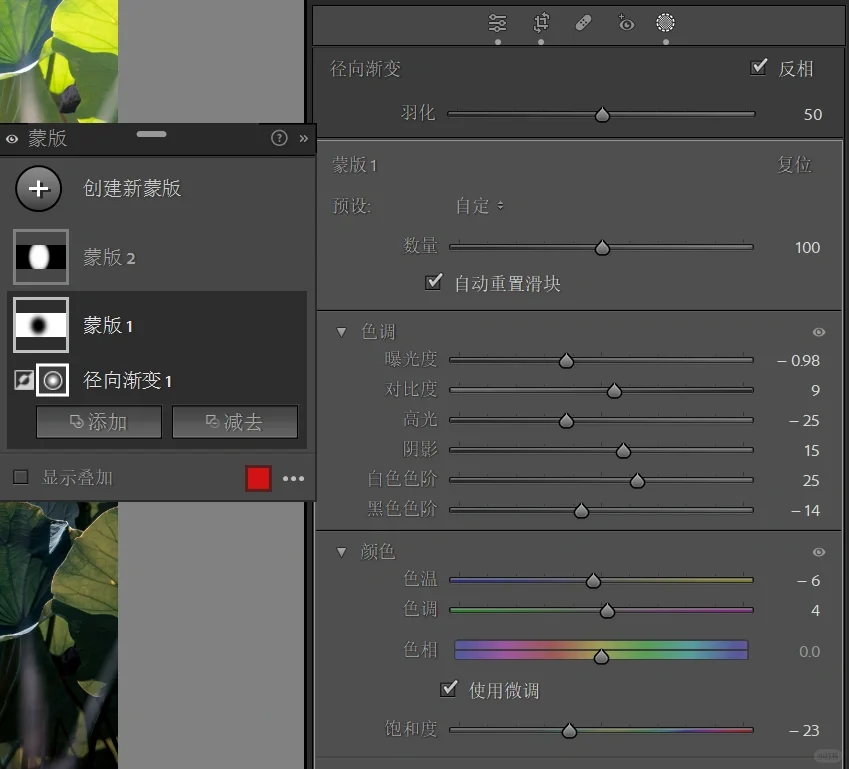
Task: Click the 对比度 contrast slider handle
Action: pos(614,390)
